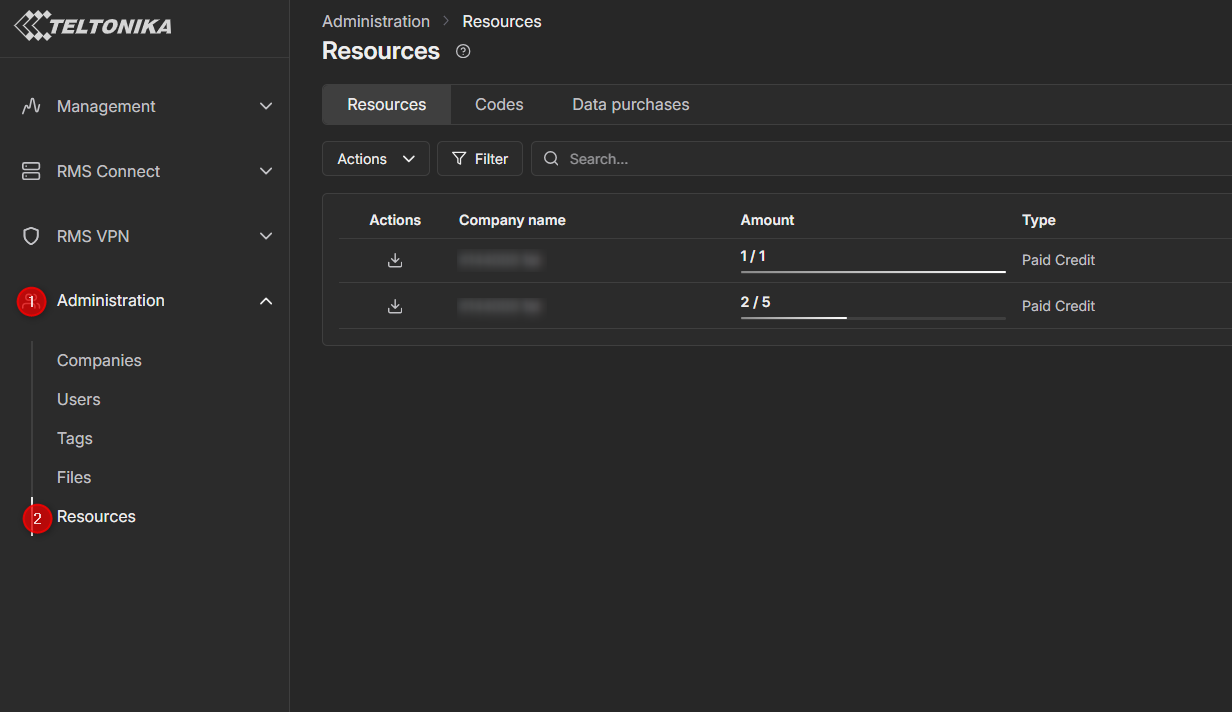Open Companies in the sidebar
Viewport: 1232px width, 712px height.
click(x=99, y=360)
